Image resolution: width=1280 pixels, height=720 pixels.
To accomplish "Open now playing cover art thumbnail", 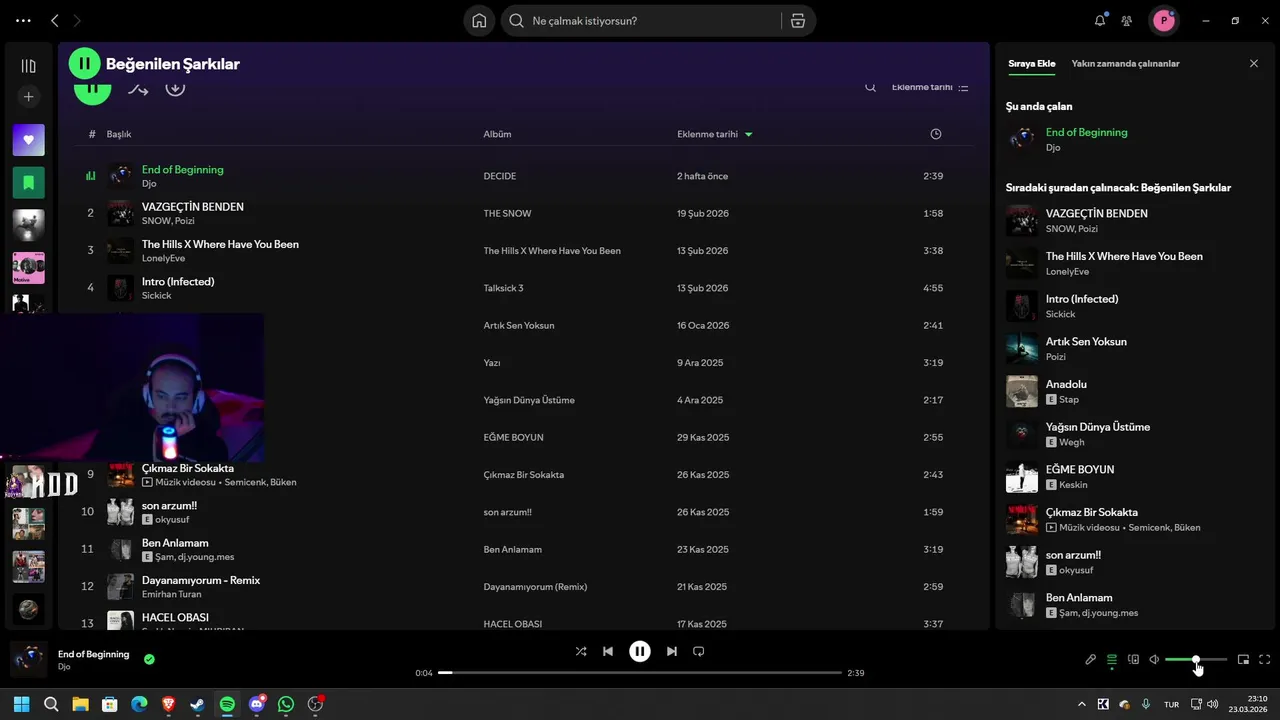I will (29, 660).
